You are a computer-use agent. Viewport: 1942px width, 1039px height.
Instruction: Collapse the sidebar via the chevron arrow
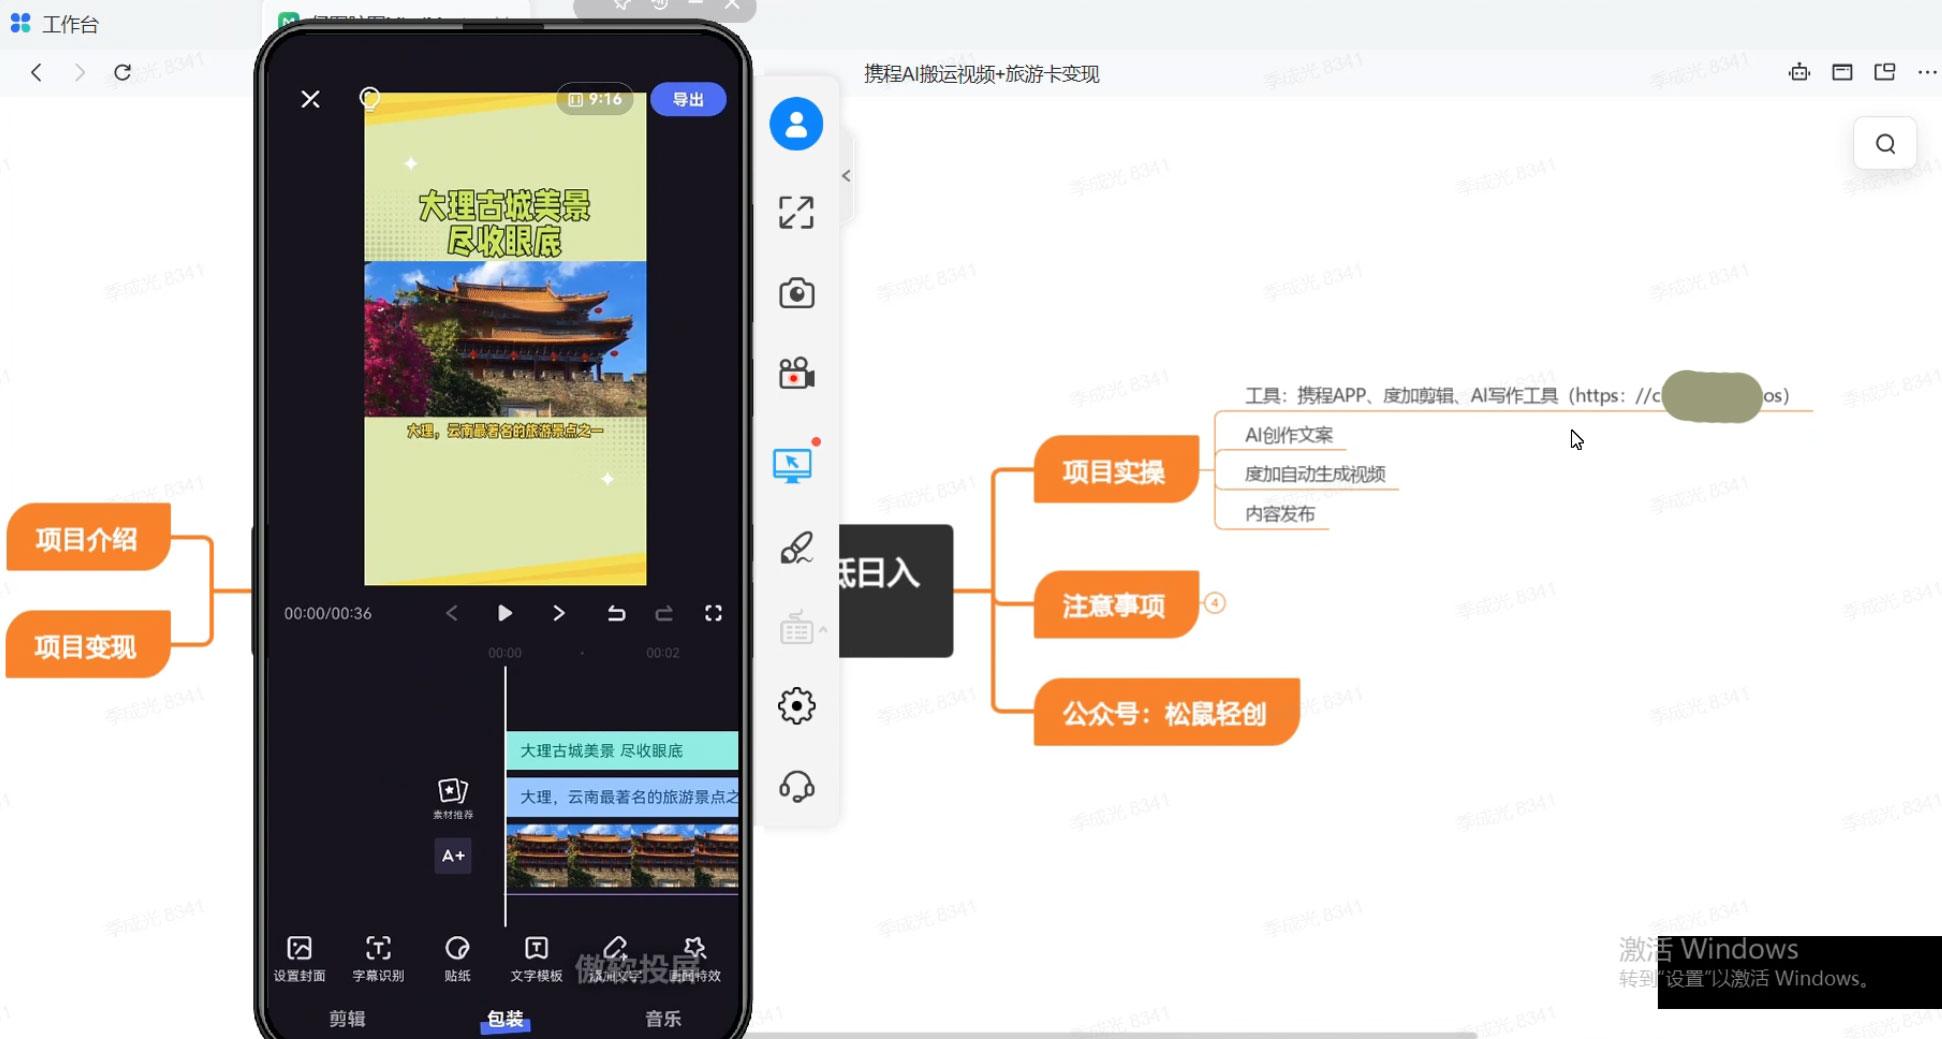click(846, 175)
